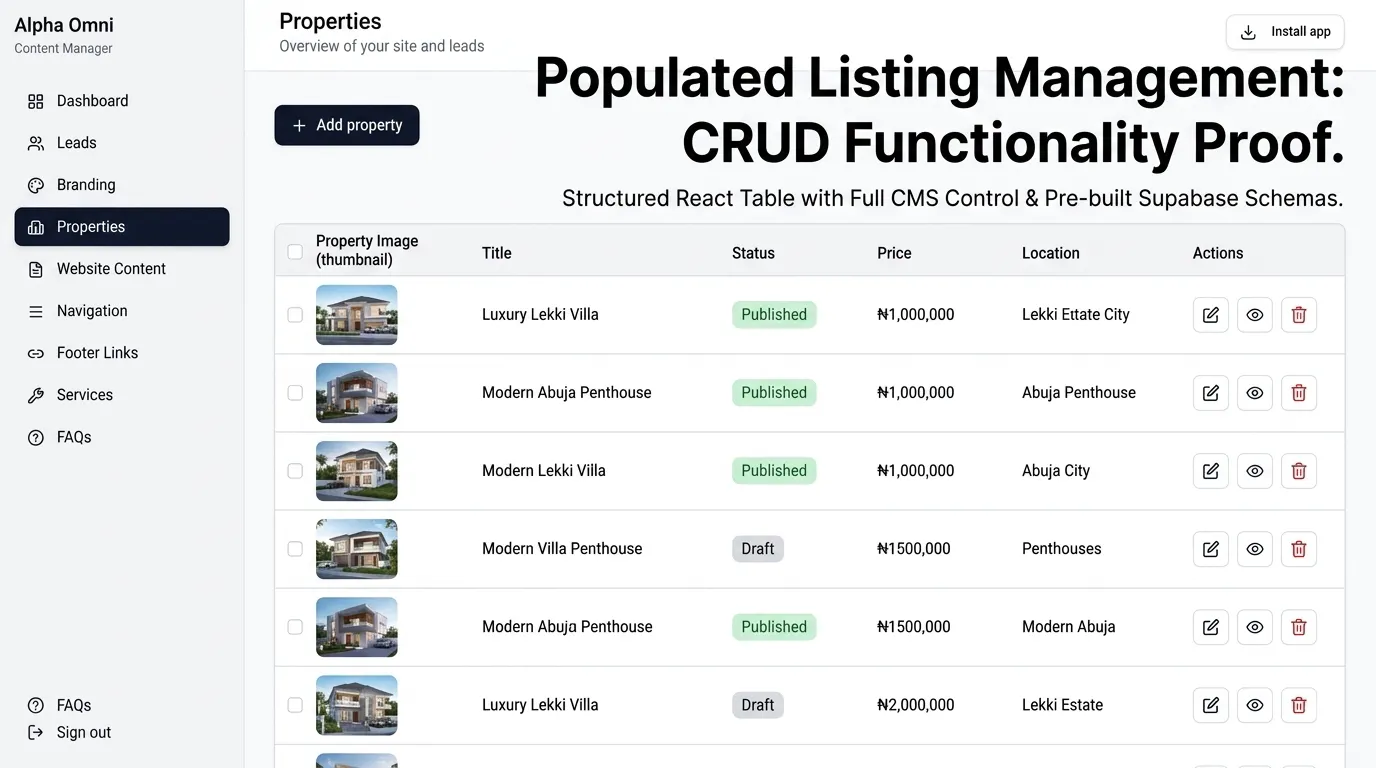Click the Sign out arrow icon

pyautogui.click(x=36, y=733)
